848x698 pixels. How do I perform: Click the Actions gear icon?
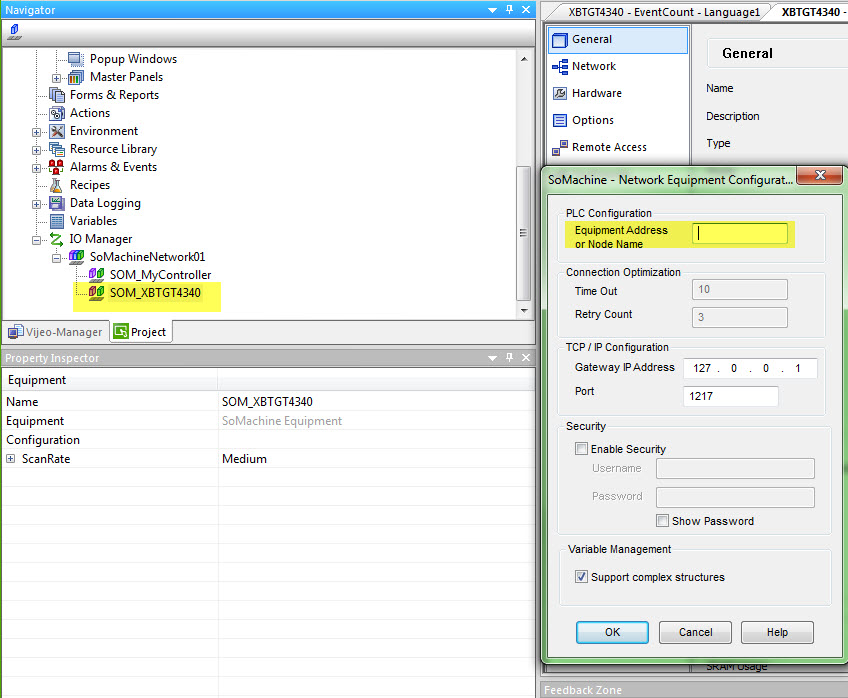[x=56, y=113]
